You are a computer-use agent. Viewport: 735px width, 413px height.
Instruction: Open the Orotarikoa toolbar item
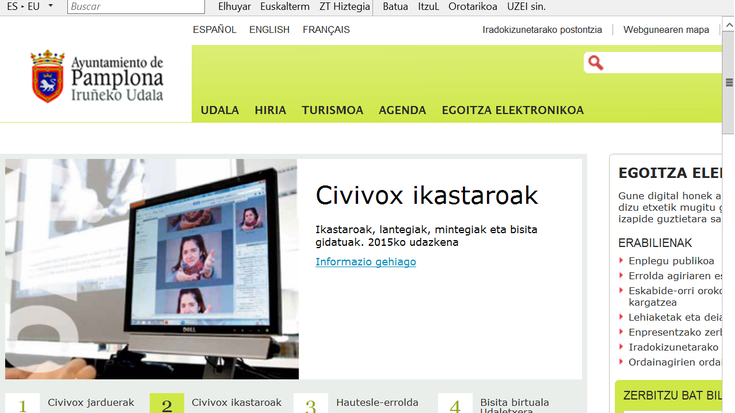tap(472, 7)
